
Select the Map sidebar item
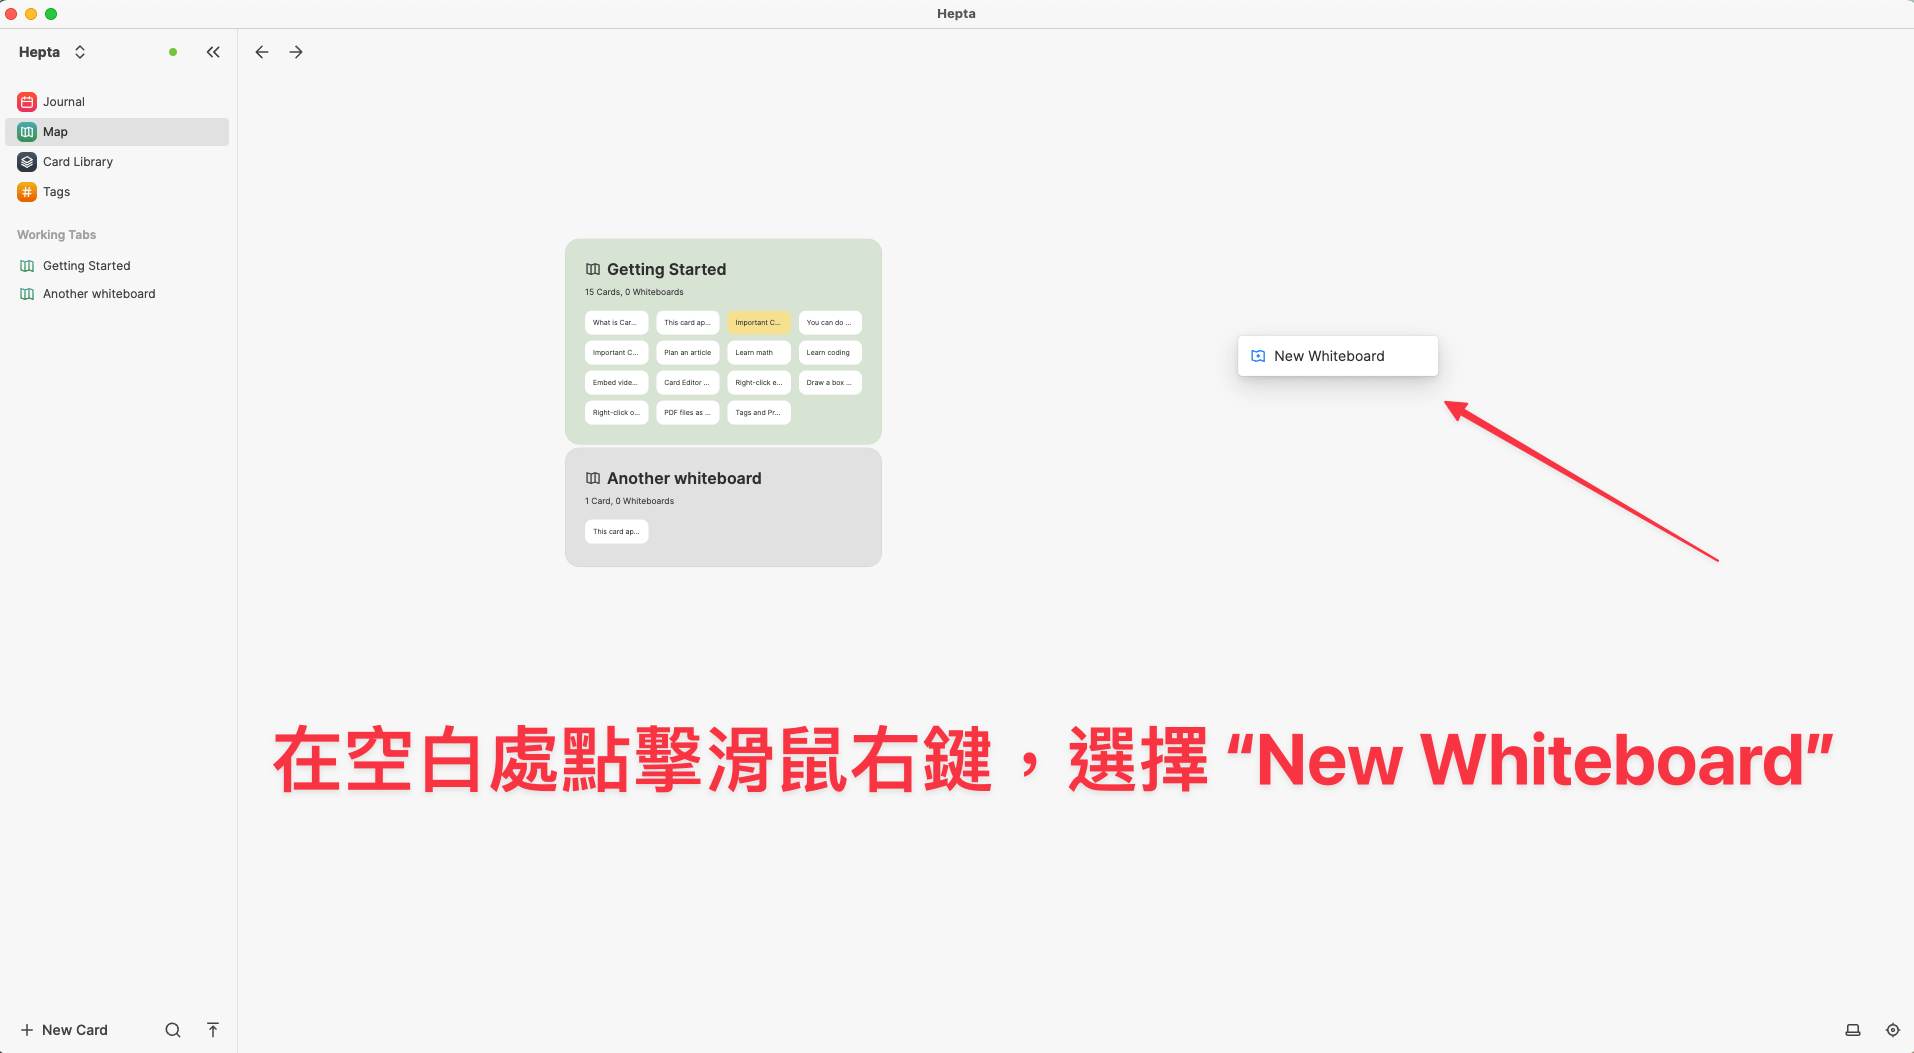pos(55,132)
